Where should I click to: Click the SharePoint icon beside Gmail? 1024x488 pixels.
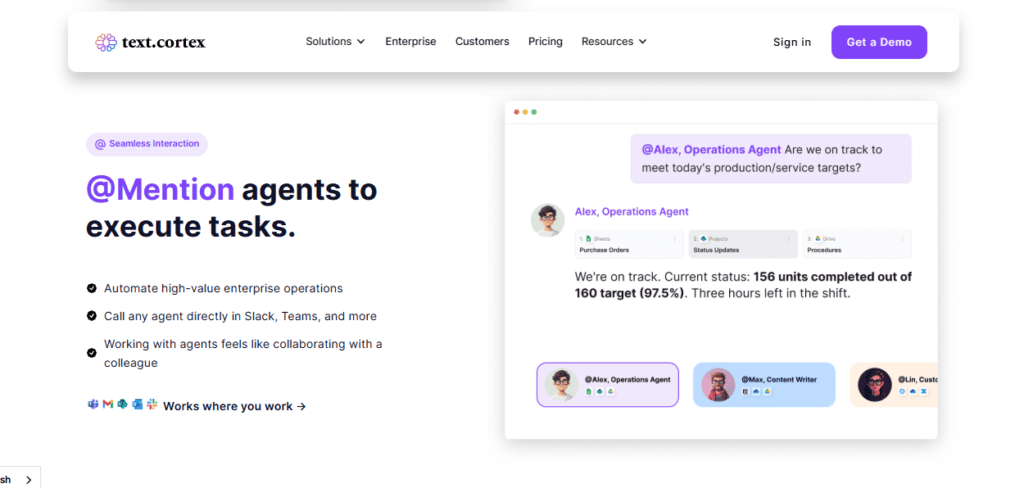122,405
